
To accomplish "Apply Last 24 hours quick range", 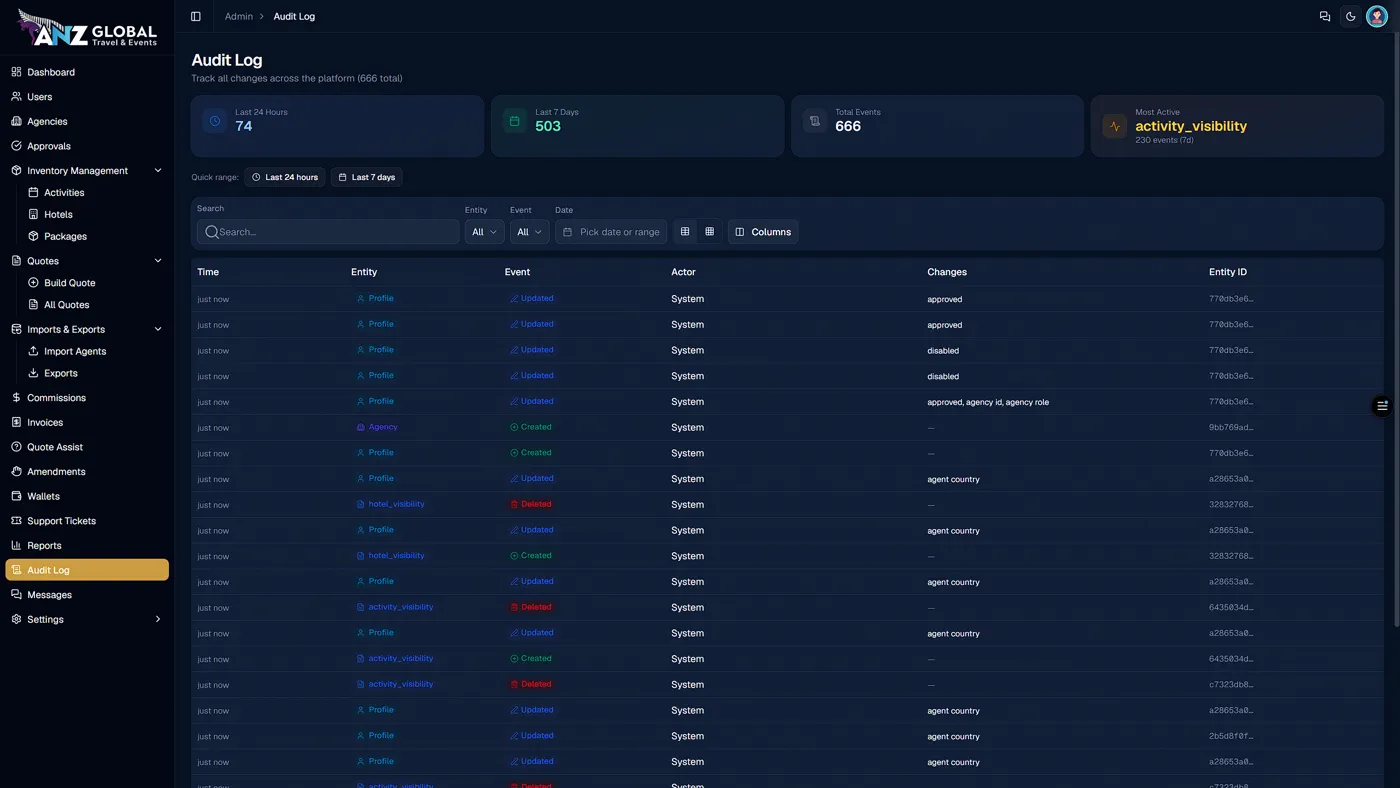I will (285, 177).
